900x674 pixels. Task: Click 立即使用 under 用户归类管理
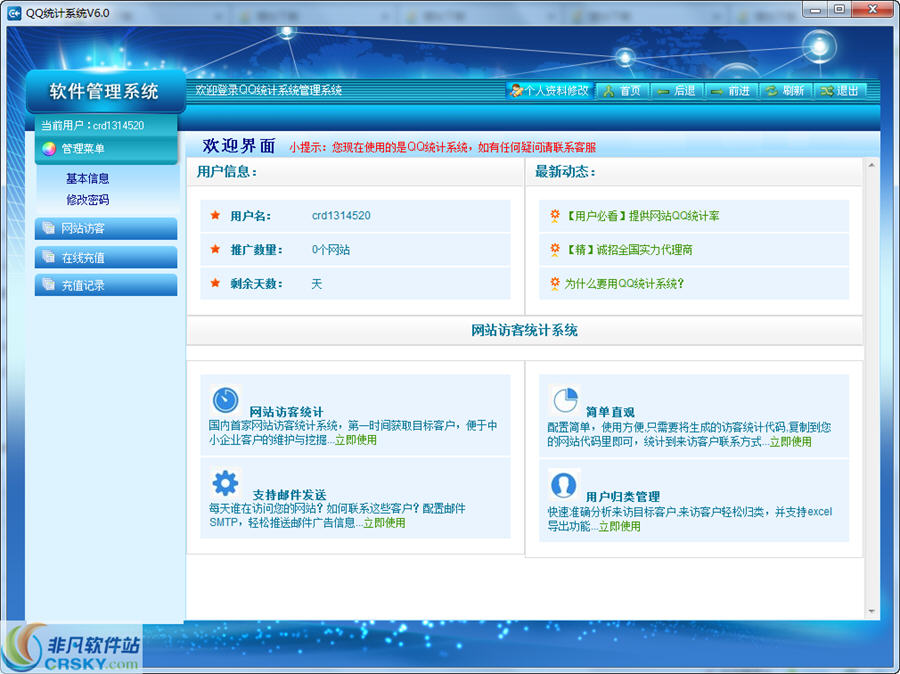pyautogui.click(x=620, y=526)
